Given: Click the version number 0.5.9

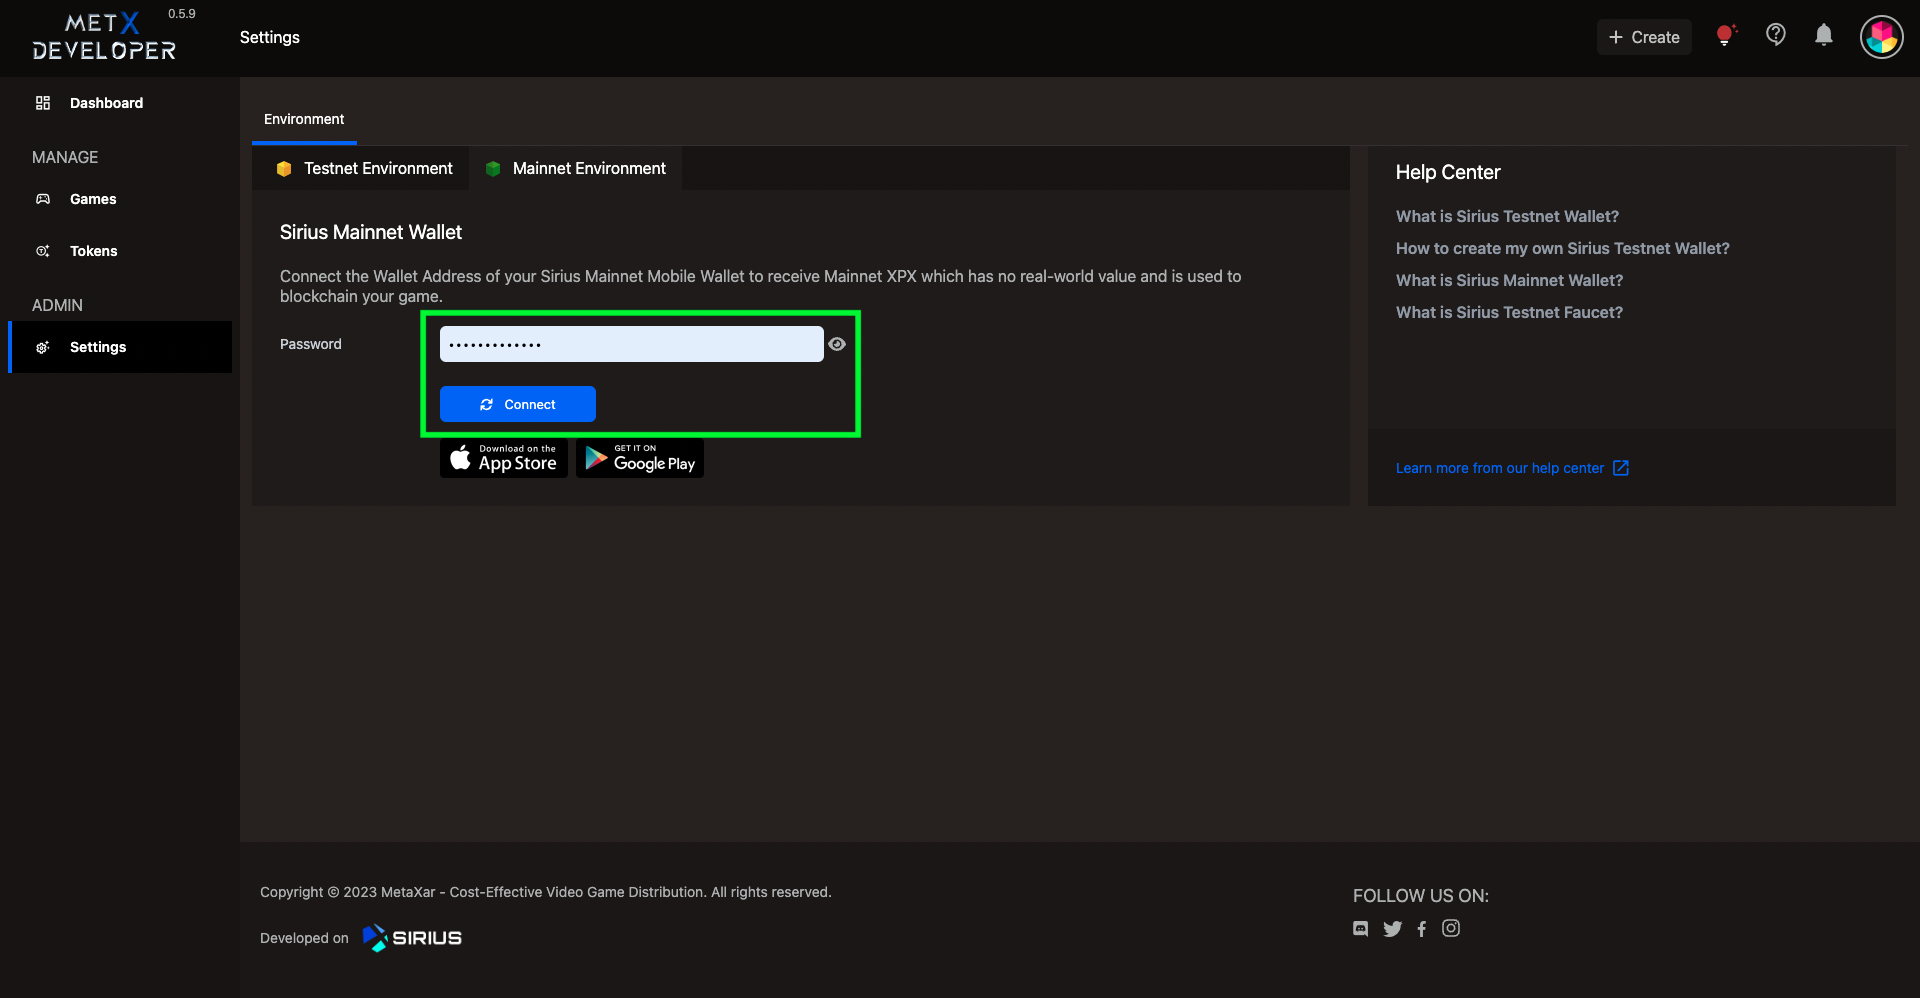Looking at the screenshot, I should [x=182, y=14].
